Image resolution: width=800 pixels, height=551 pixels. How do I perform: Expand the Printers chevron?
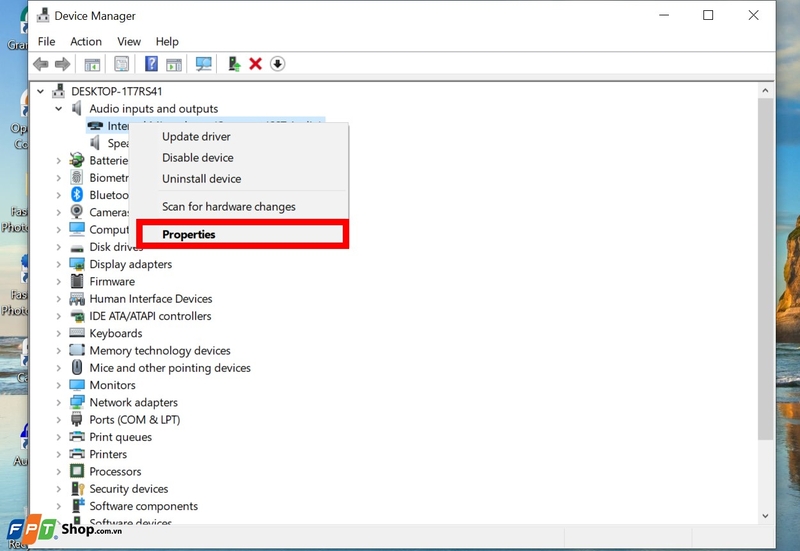(x=59, y=454)
